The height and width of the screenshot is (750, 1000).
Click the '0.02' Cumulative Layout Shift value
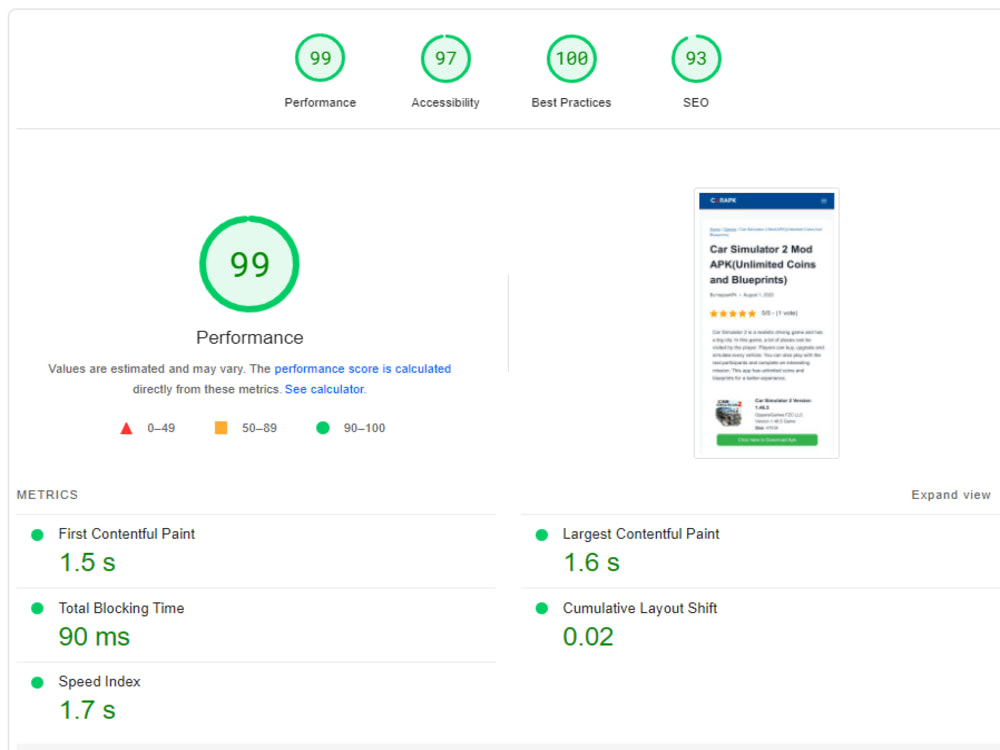(588, 636)
